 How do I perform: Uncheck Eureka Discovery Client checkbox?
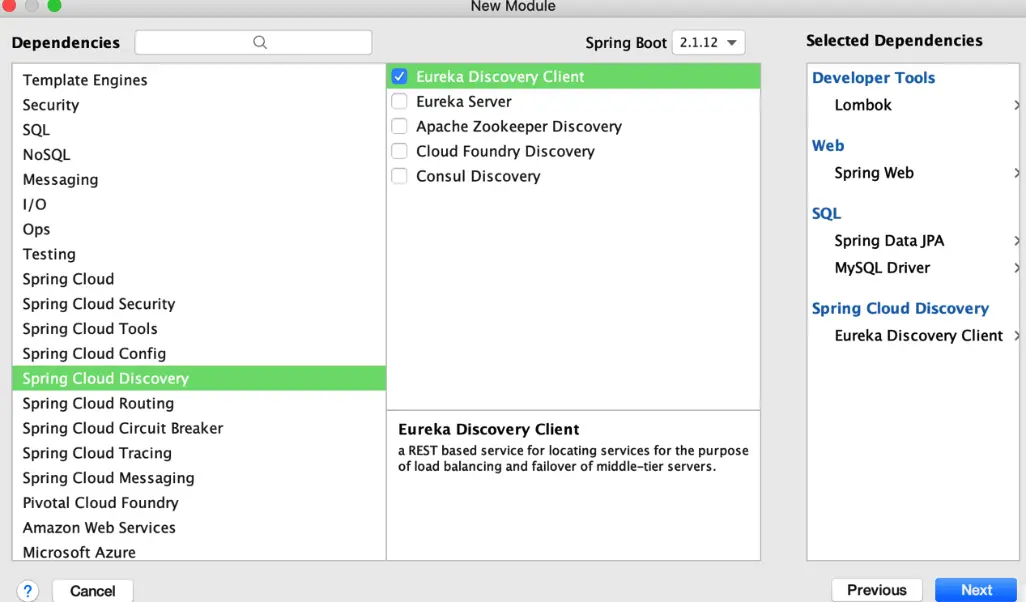click(x=399, y=77)
